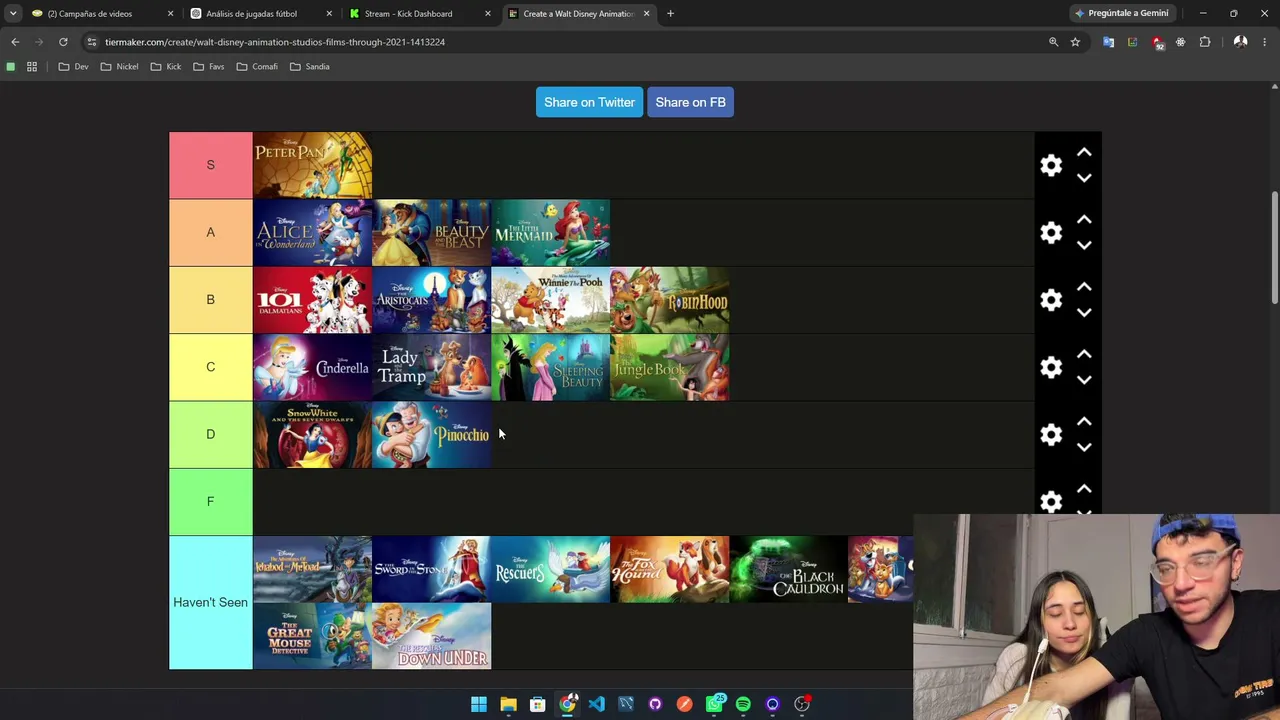Bookmark this page with star icon
Viewport: 1280px width, 720px height.
point(1075,42)
